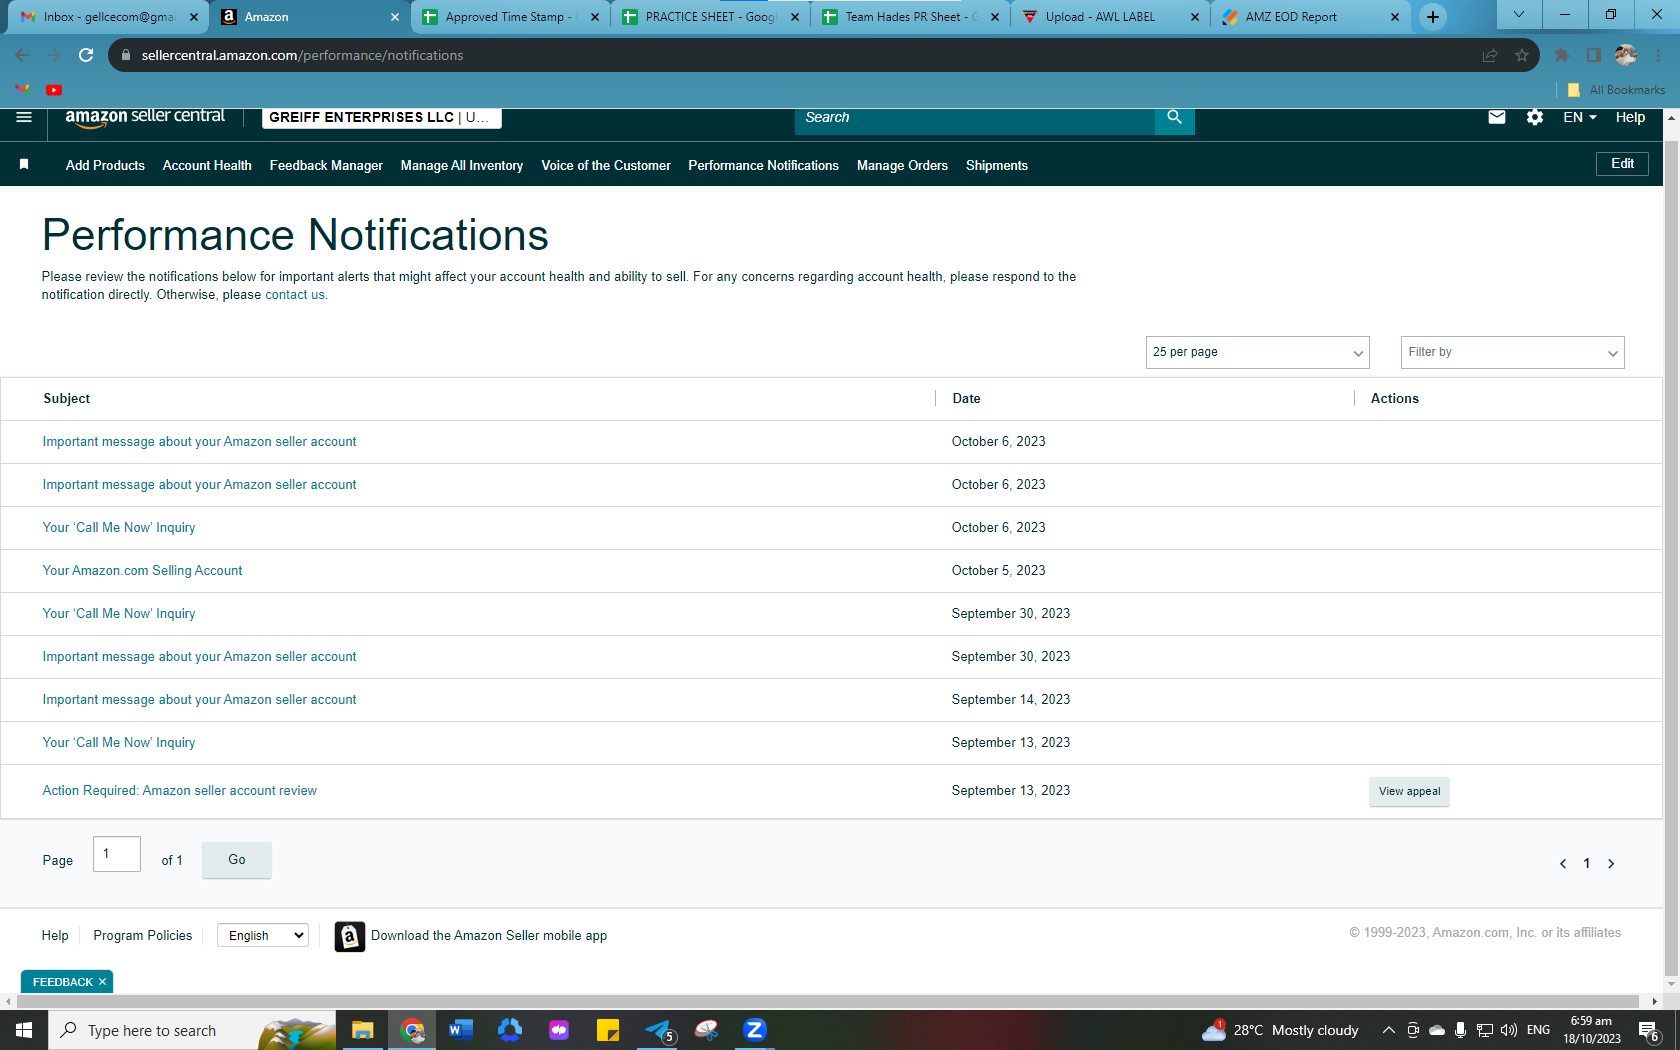Open the Chrome tab search chevron
The image size is (1680, 1050).
click(1518, 14)
